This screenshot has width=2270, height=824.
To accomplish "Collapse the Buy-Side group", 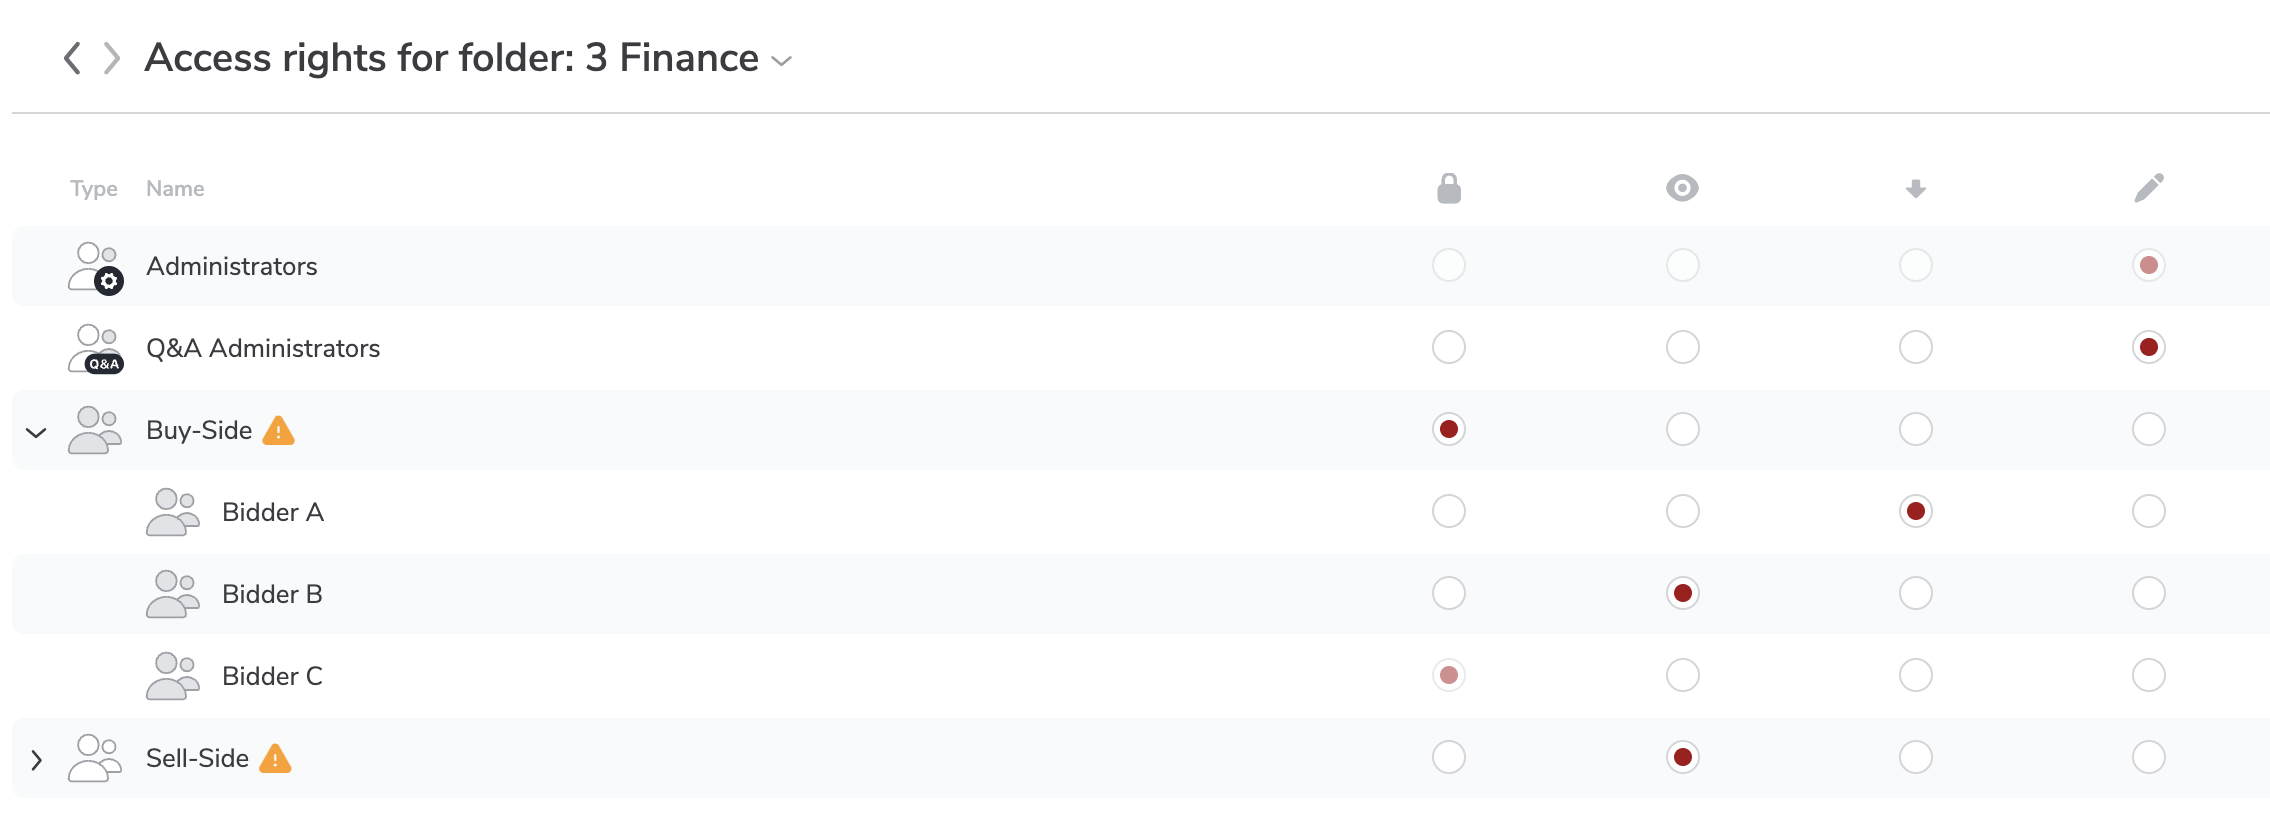I will point(36,432).
